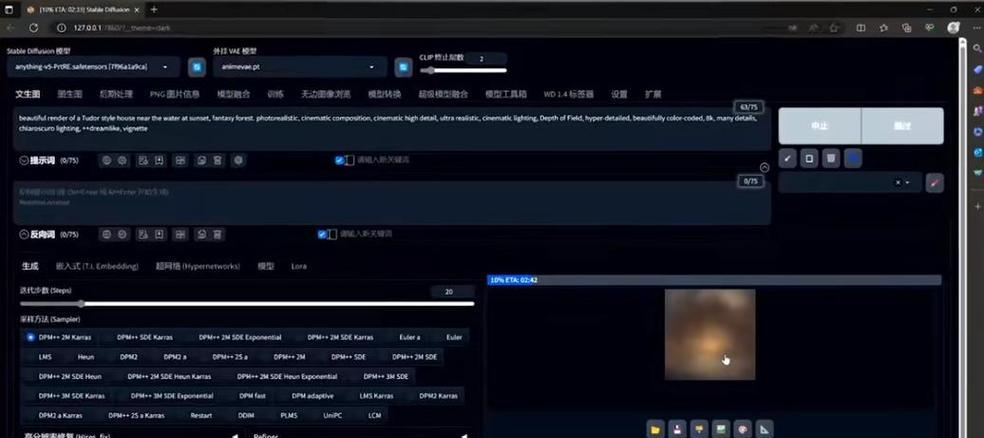Click the first round icon in prompt toolbar
Viewport: 984px width, 438px height.
(x=107, y=161)
